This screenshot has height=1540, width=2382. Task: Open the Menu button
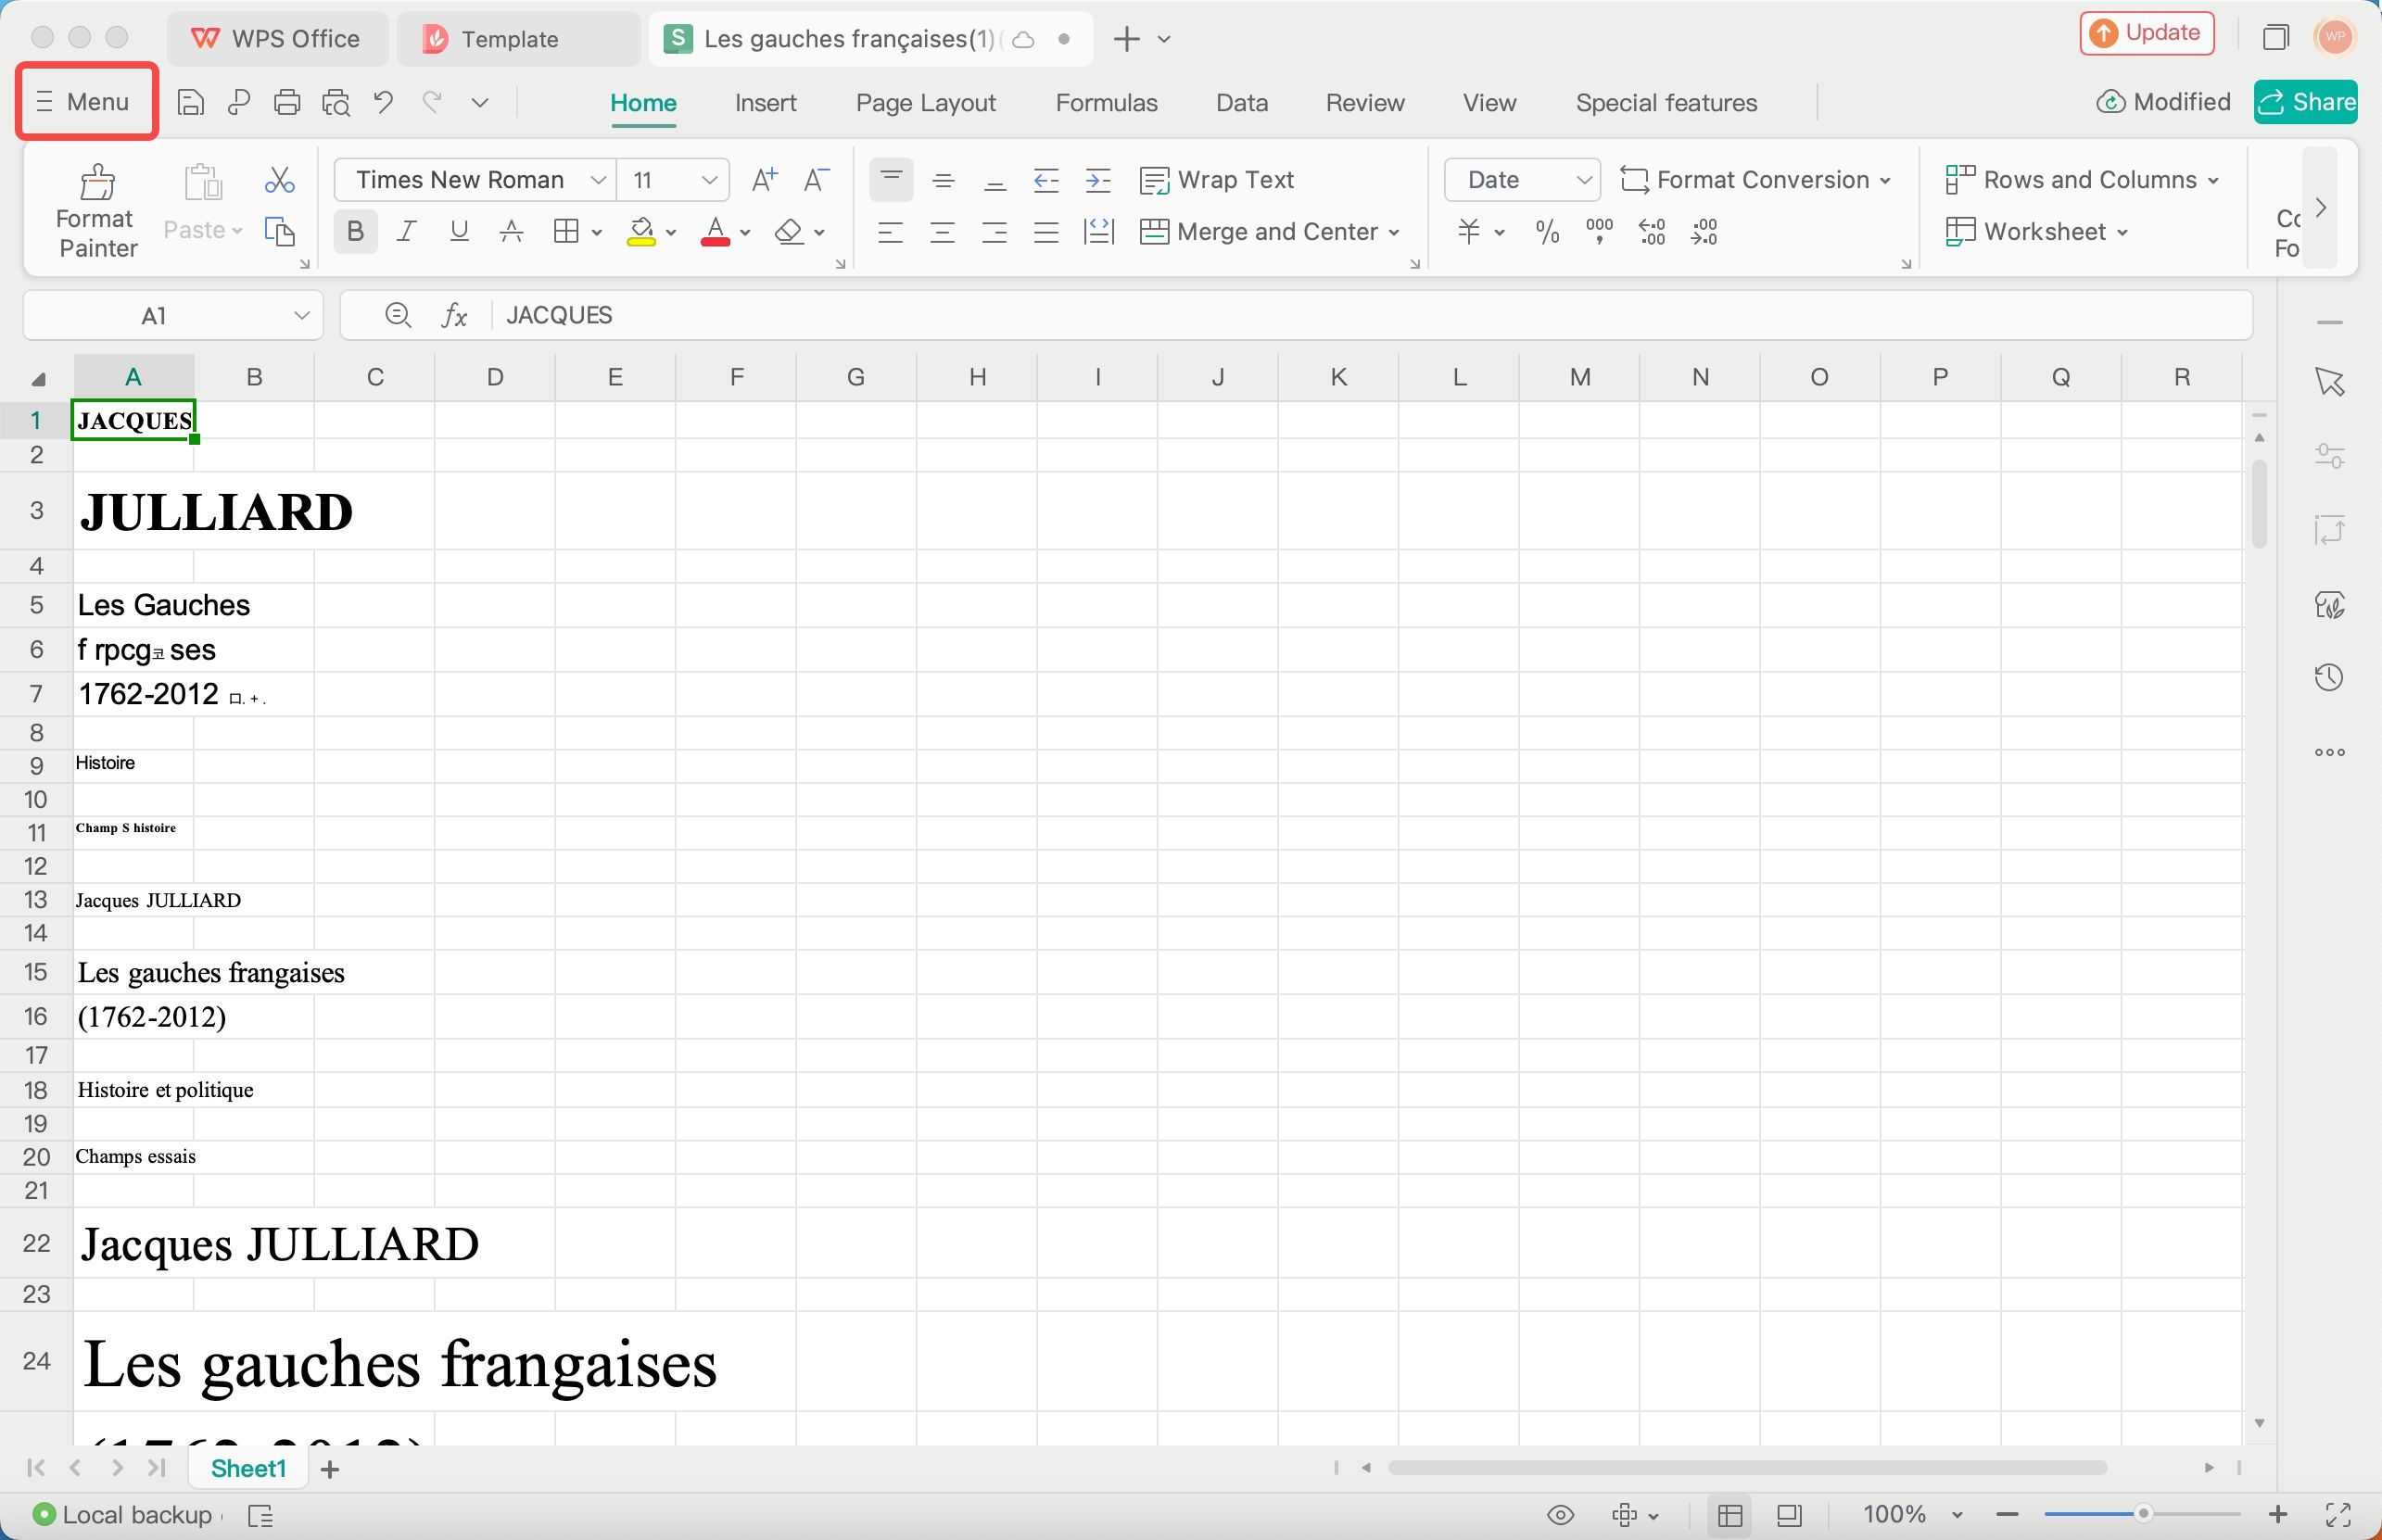(x=86, y=102)
